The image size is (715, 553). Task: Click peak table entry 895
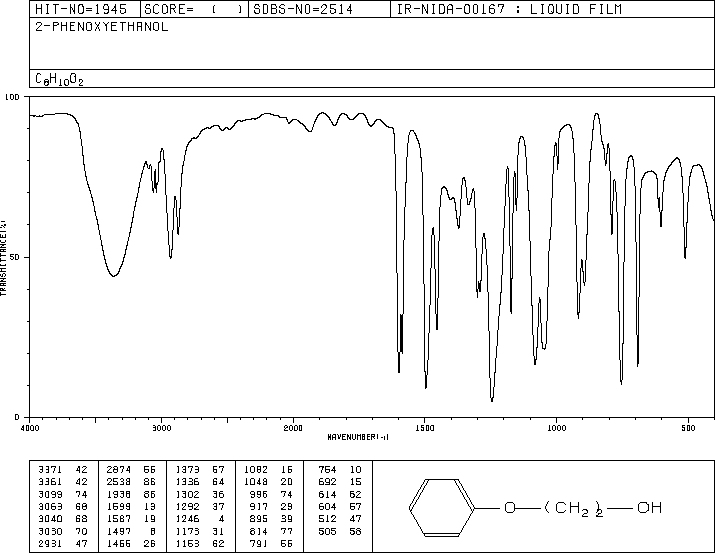[259, 519]
